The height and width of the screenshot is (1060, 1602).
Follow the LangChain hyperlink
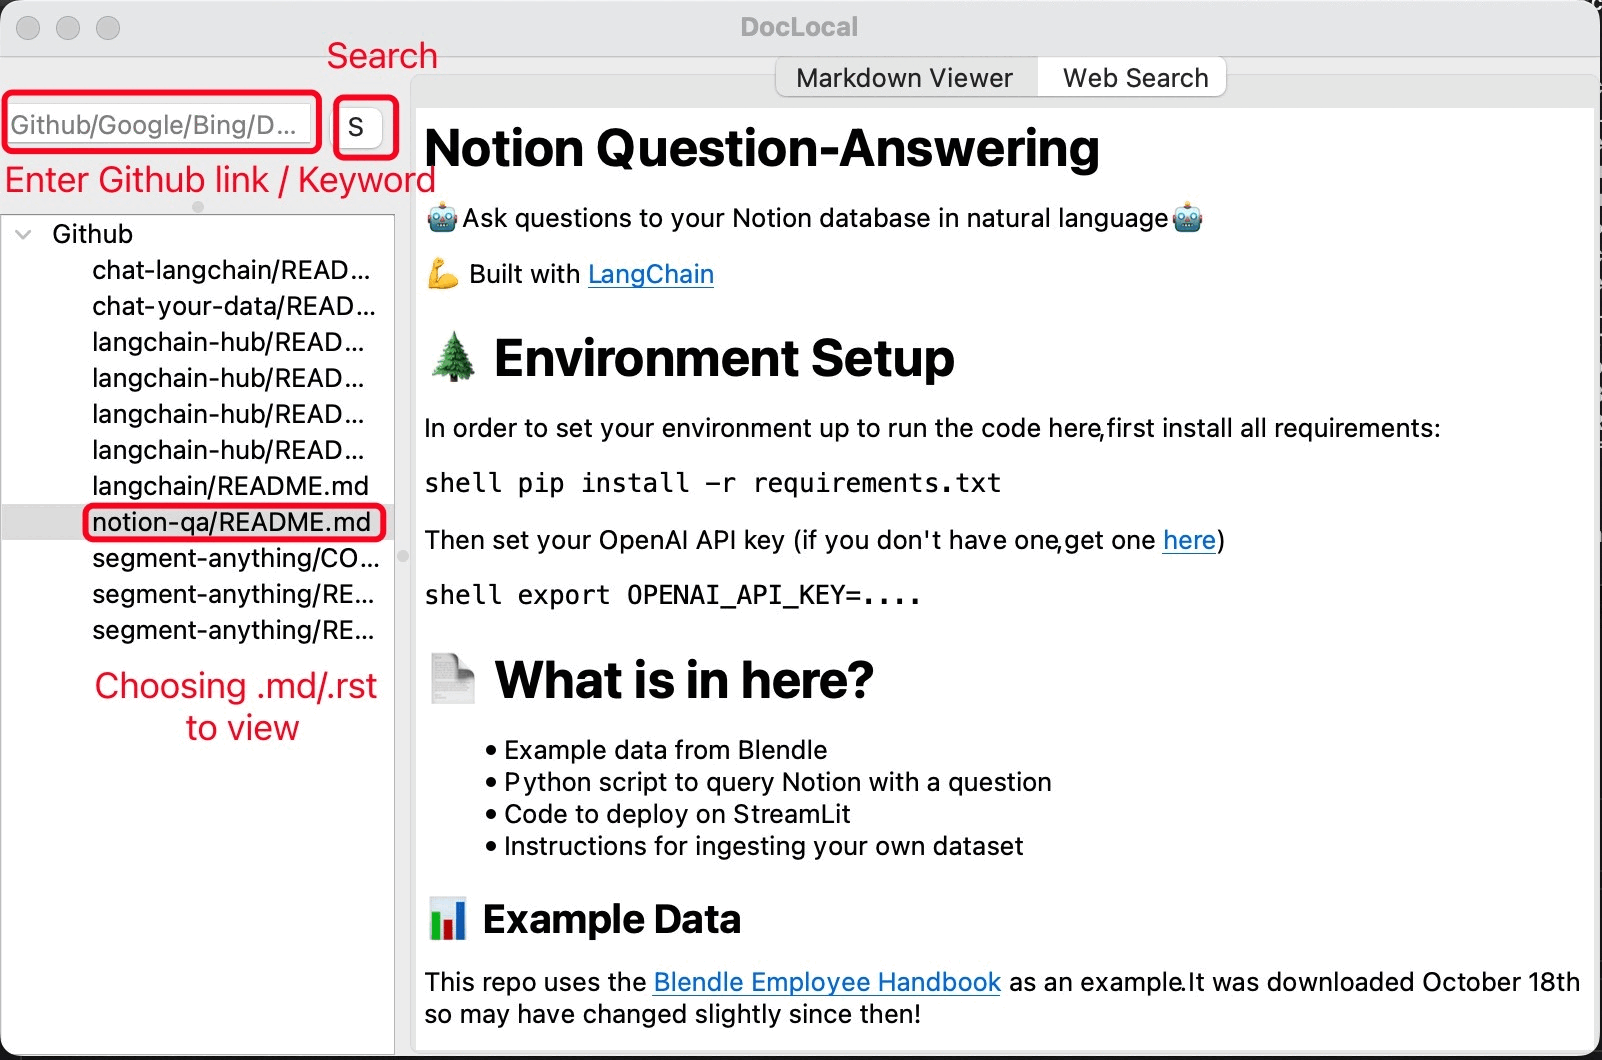(651, 274)
